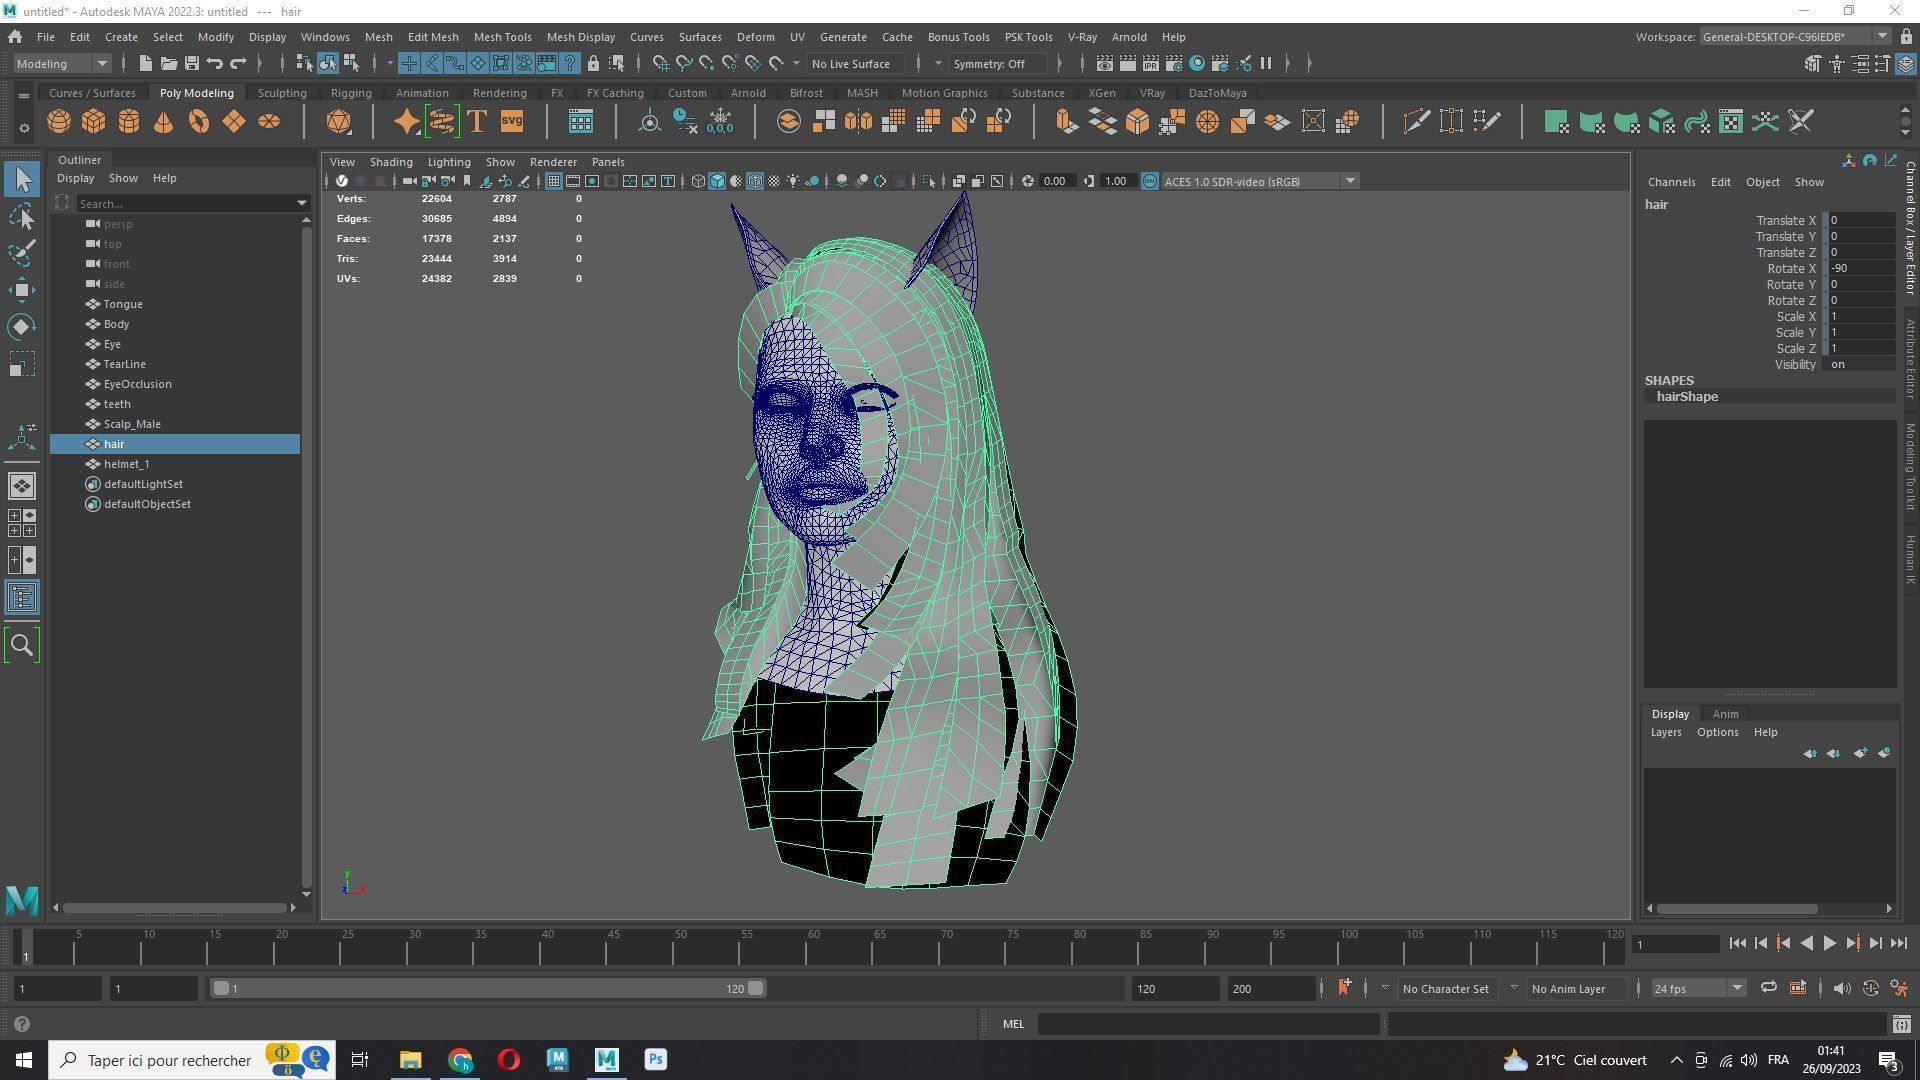Activate the Rotate tool in toolbox
The height and width of the screenshot is (1080, 1920).
(22, 327)
